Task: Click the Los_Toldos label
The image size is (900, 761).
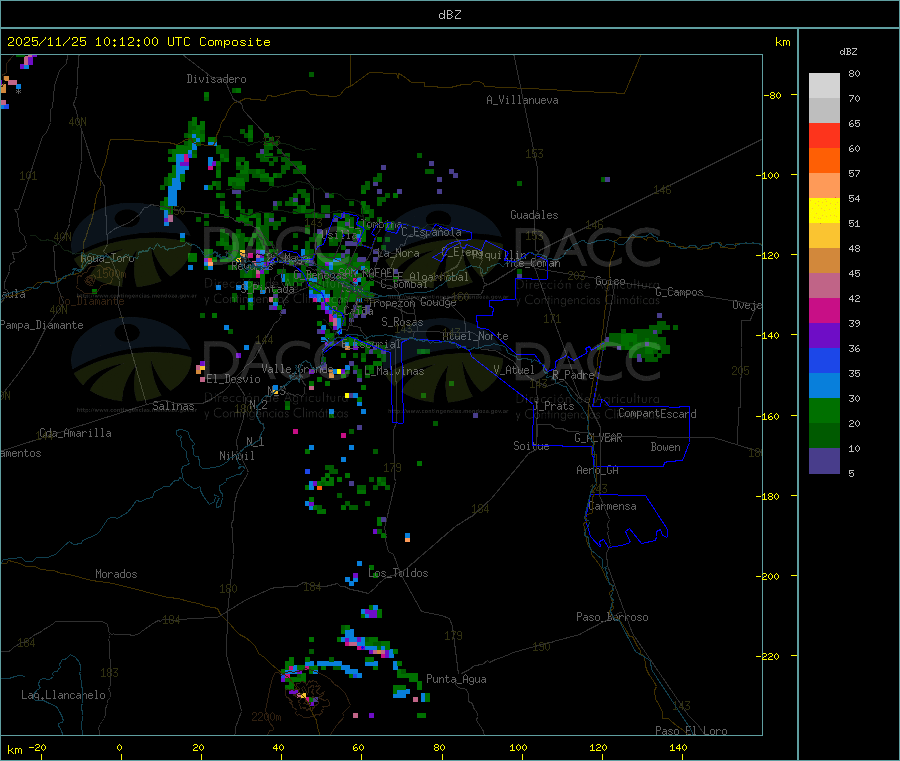Action: pos(398,573)
